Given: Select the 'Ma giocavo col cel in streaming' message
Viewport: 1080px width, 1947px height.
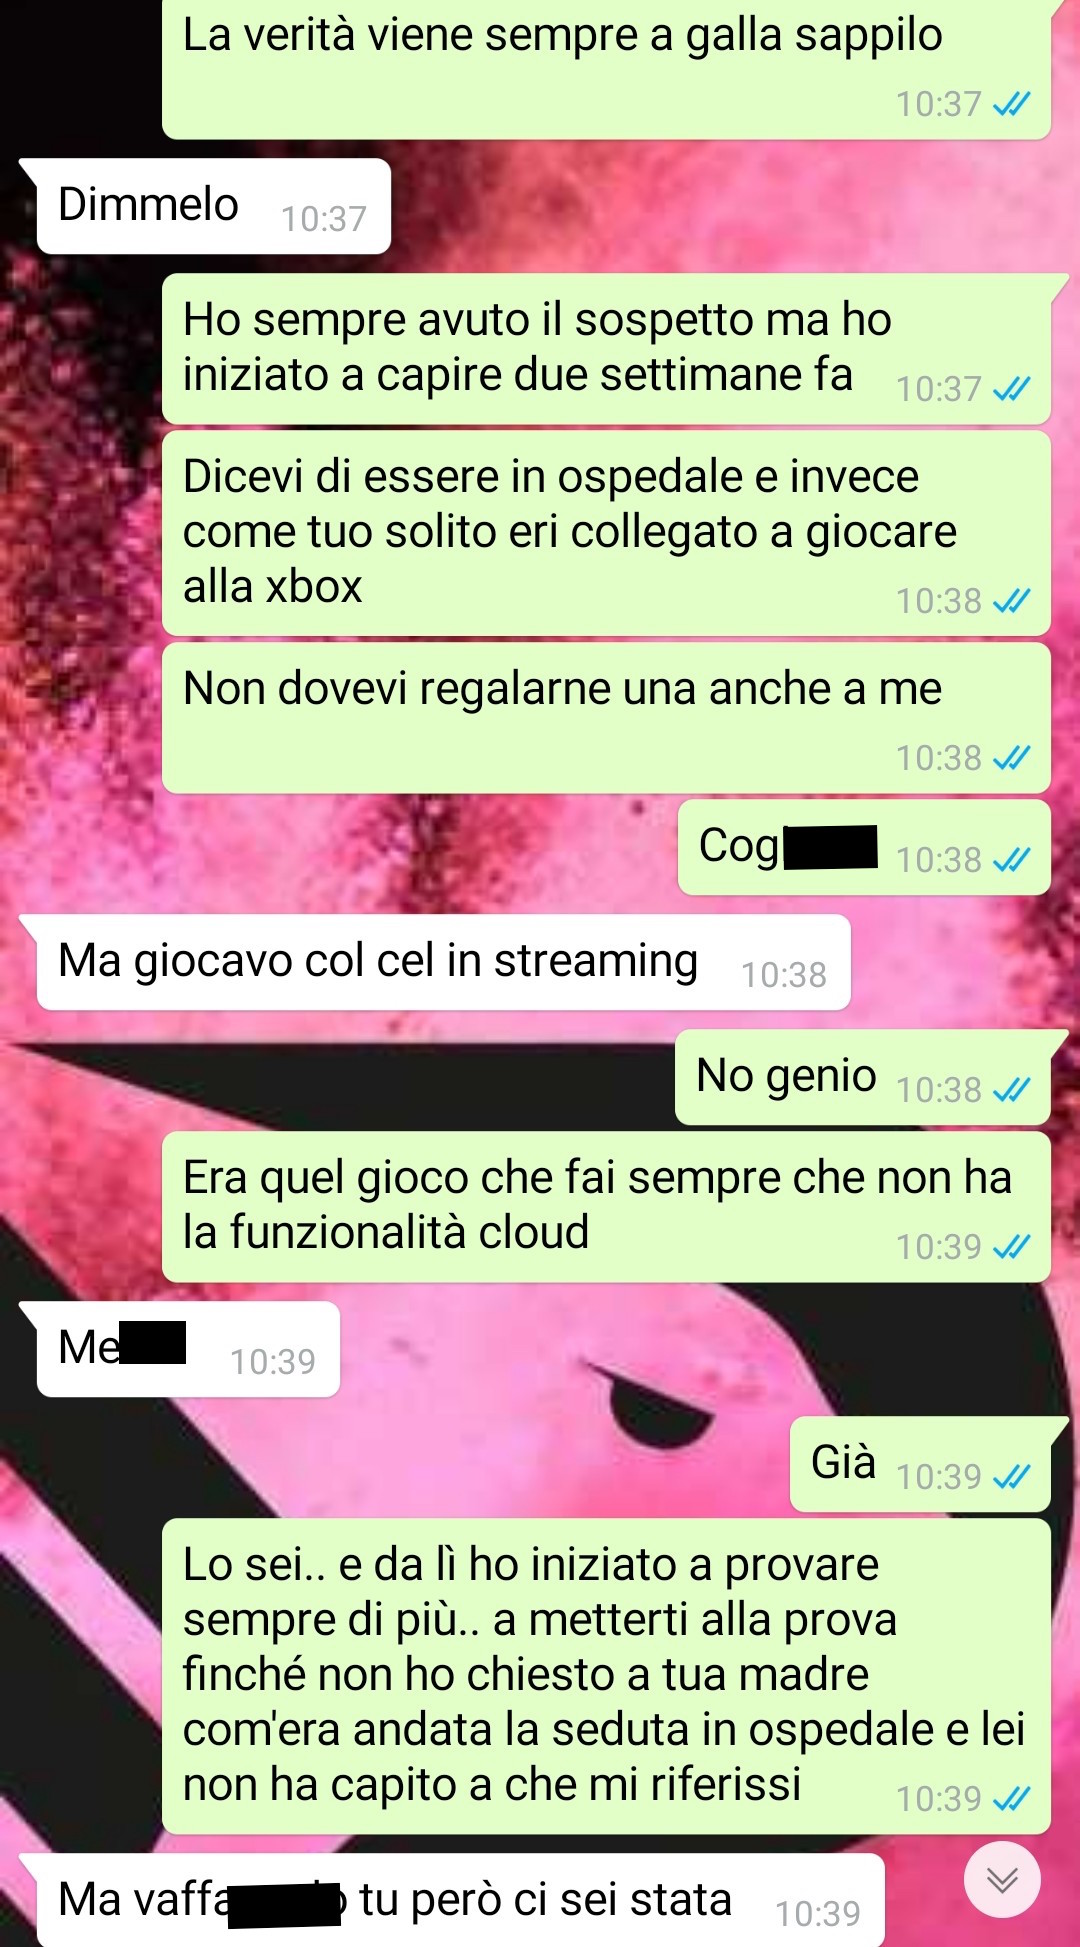Looking at the screenshot, I should tap(443, 962).
